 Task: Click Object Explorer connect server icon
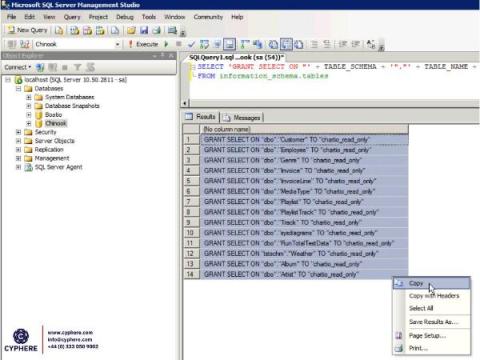pyautogui.click(x=40, y=67)
